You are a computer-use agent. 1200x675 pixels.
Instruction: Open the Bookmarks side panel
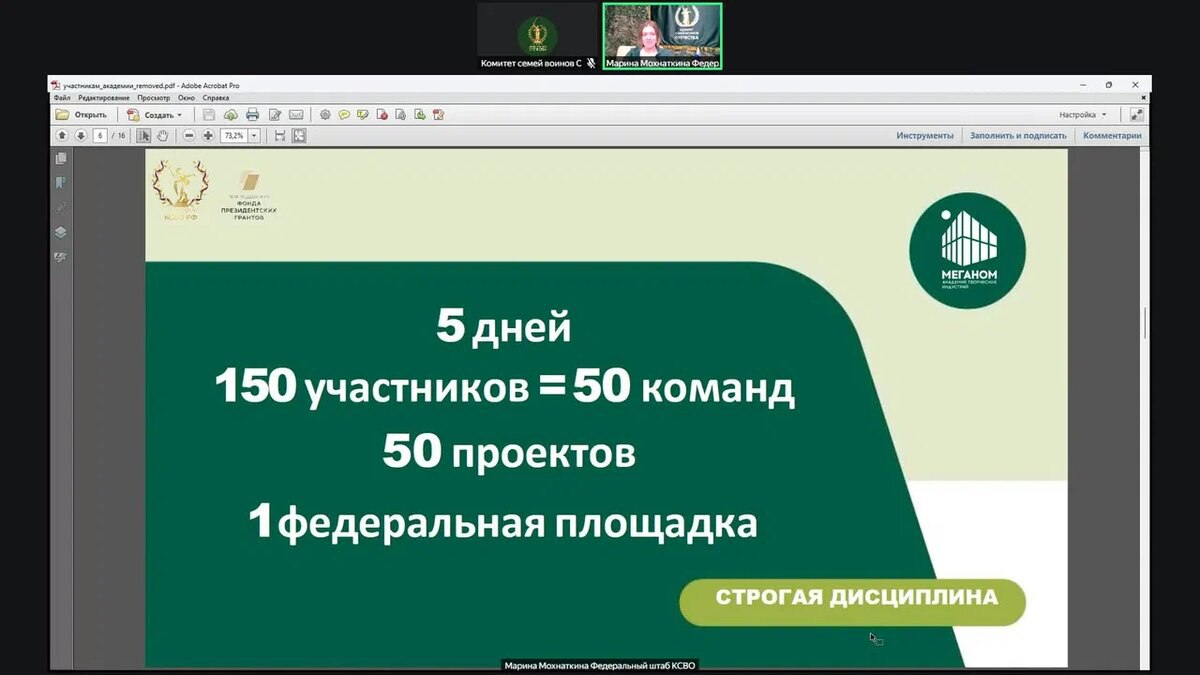pyautogui.click(x=61, y=183)
